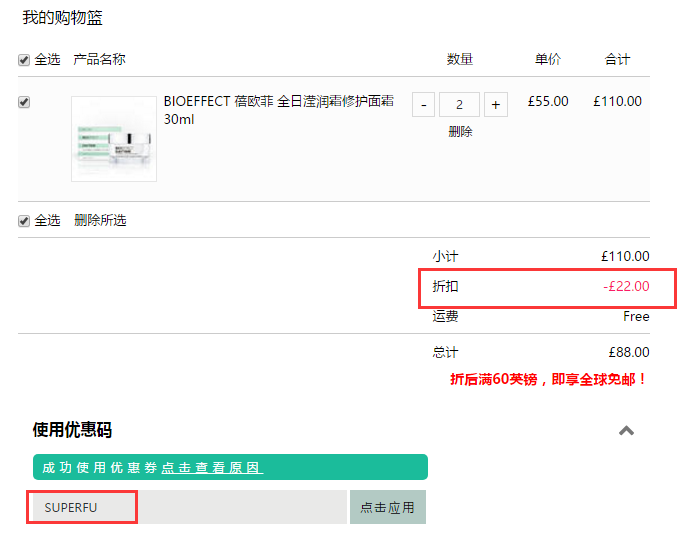Click the 总计 value £88.00
Screen dimensions: 696x537
[629, 352]
